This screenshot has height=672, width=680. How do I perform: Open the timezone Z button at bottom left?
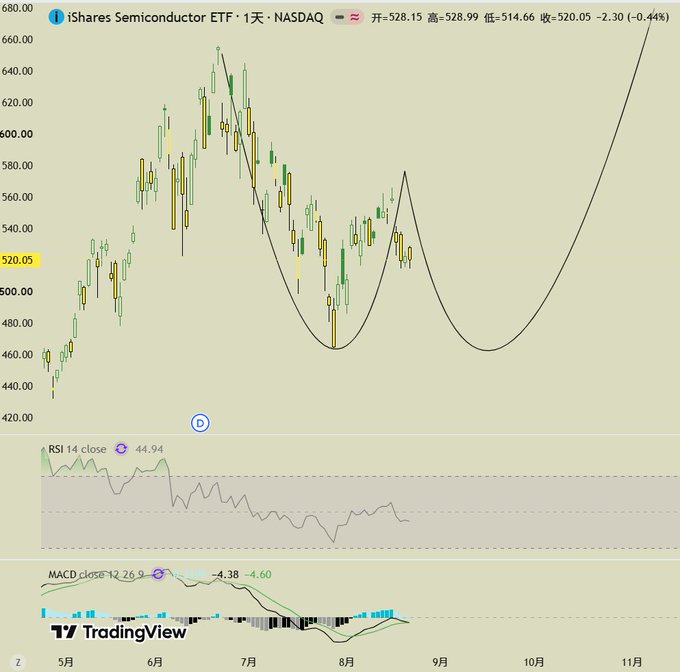[18, 662]
